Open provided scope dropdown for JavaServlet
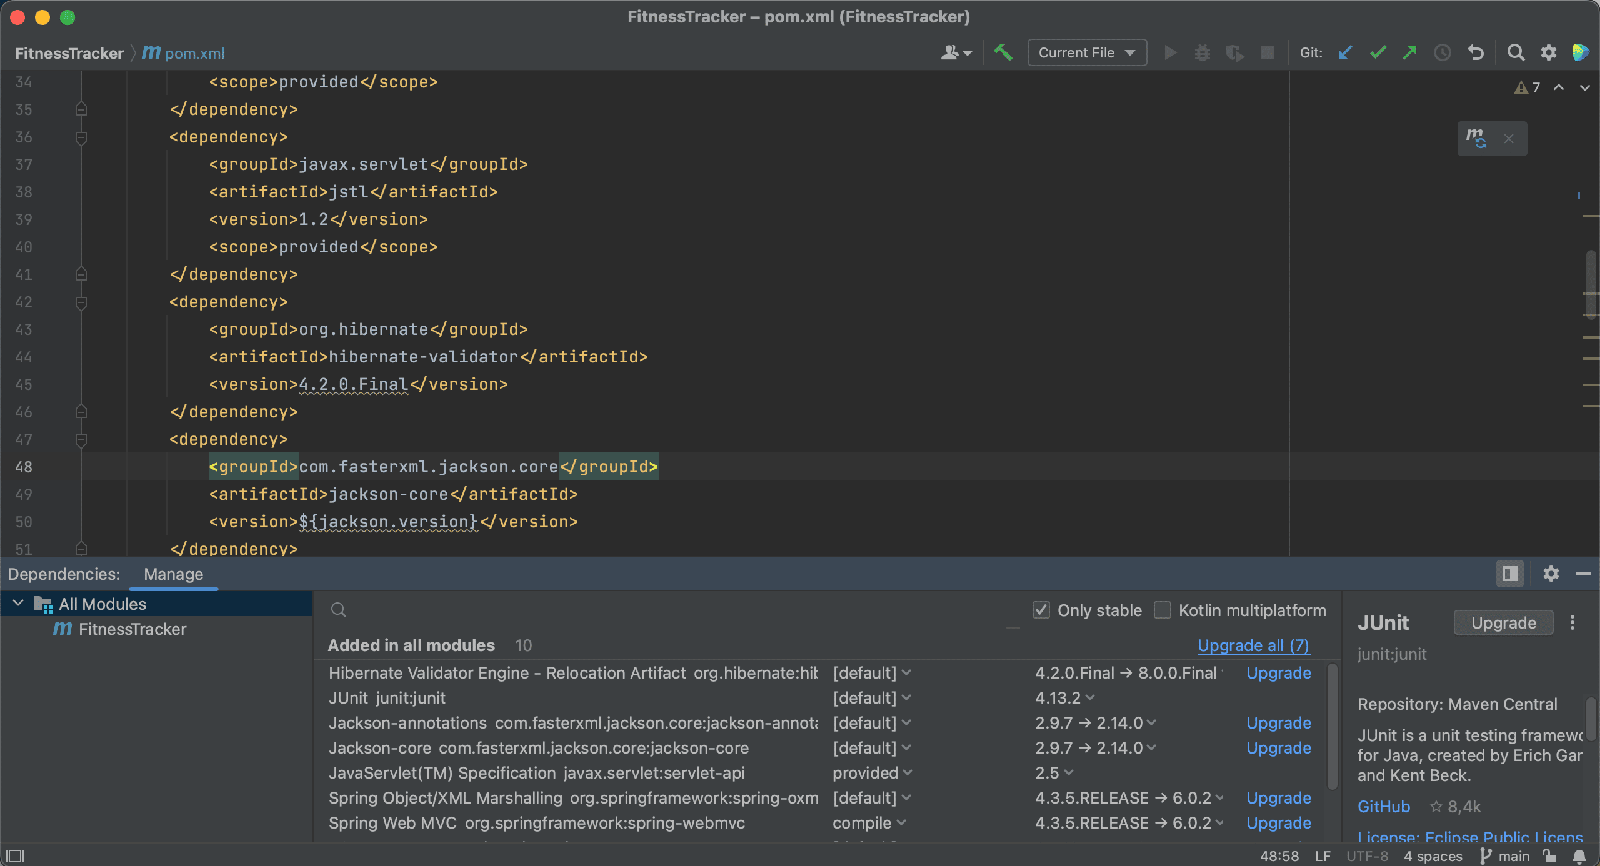 [x=872, y=773]
